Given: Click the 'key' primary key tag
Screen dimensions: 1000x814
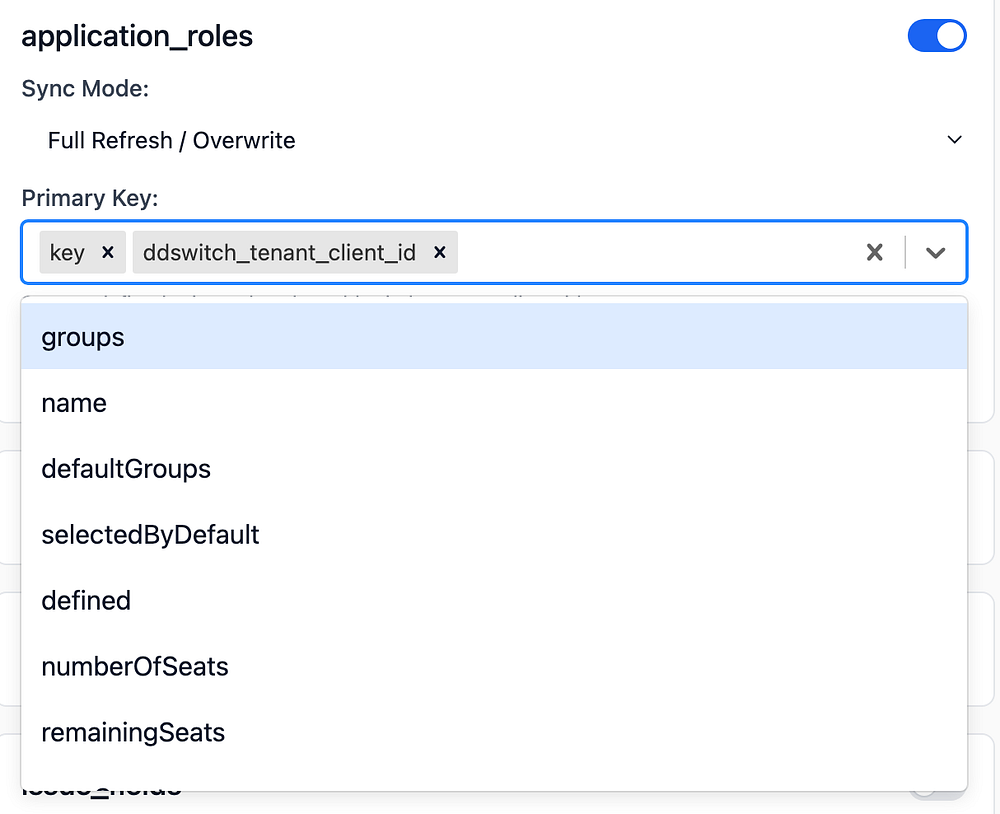Looking at the screenshot, I should coord(67,253).
